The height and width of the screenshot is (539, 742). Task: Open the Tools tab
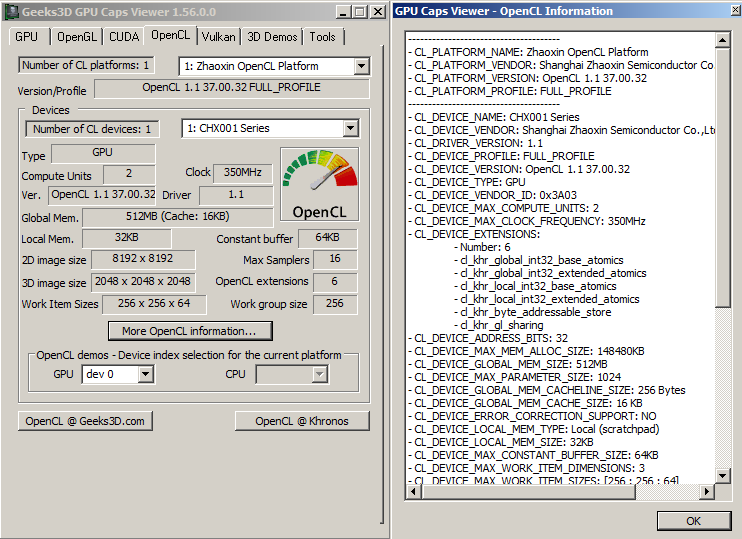pyautogui.click(x=322, y=37)
